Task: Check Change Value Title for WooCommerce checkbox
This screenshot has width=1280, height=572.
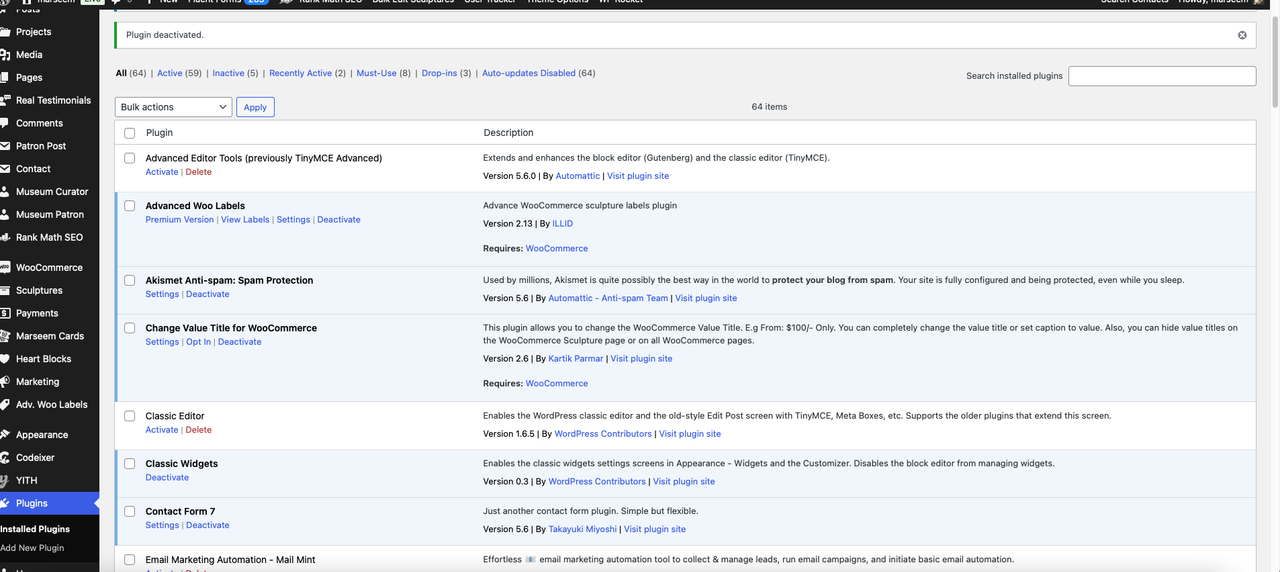Action: pyautogui.click(x=129, y=328)
